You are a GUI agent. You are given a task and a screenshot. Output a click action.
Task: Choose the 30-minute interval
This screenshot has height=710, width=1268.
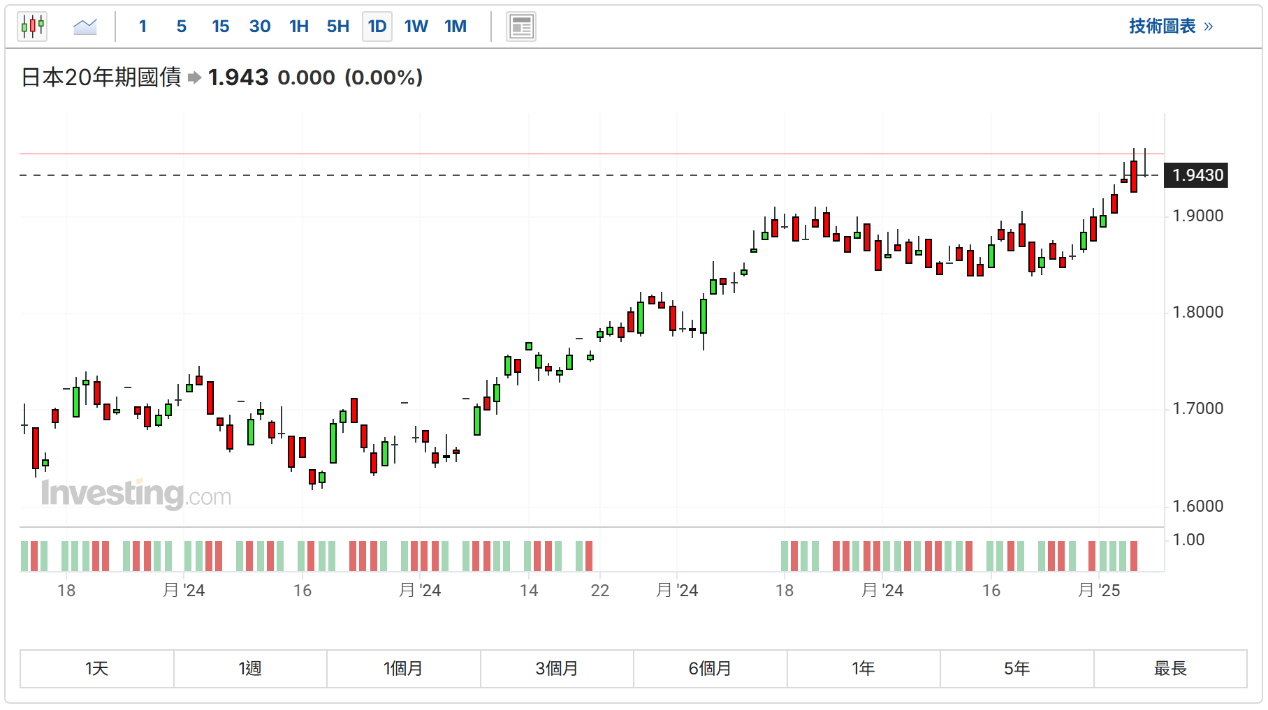point(260,26)
